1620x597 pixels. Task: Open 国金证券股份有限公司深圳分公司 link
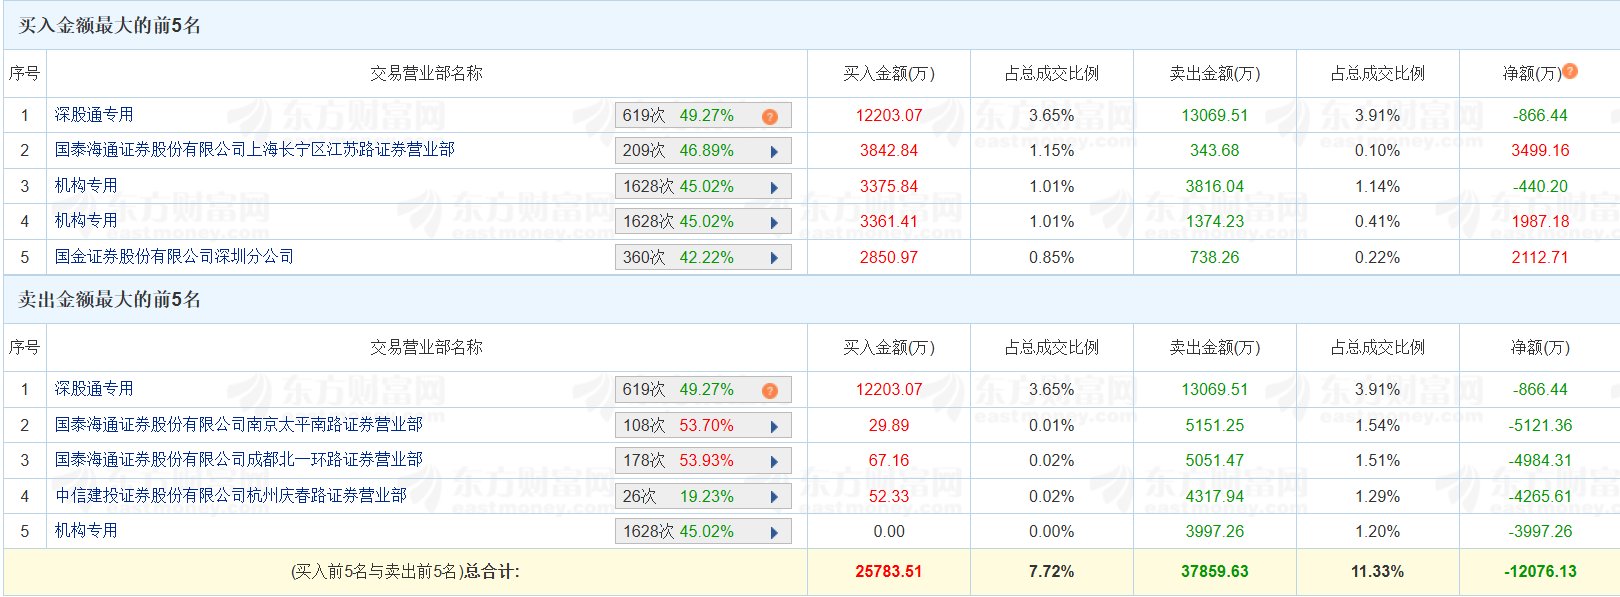[175, 257]
